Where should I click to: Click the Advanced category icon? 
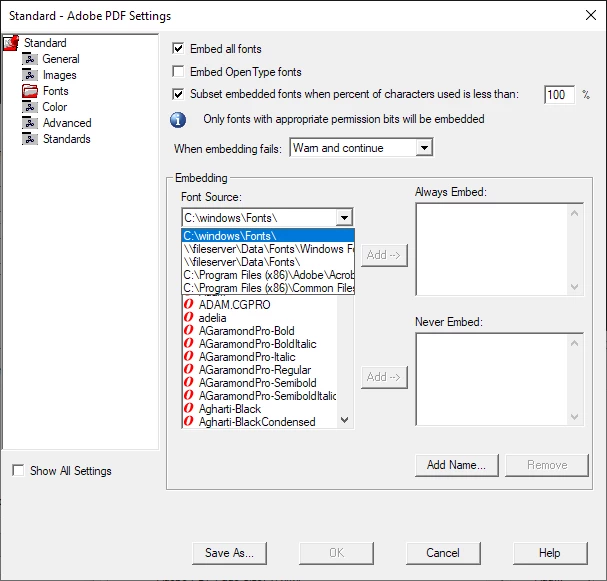click(30, 123)
